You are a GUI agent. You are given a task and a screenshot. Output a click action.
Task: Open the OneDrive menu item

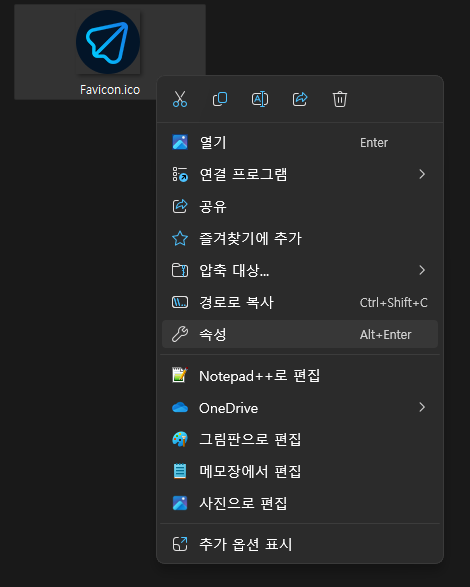tap(300, 408)
